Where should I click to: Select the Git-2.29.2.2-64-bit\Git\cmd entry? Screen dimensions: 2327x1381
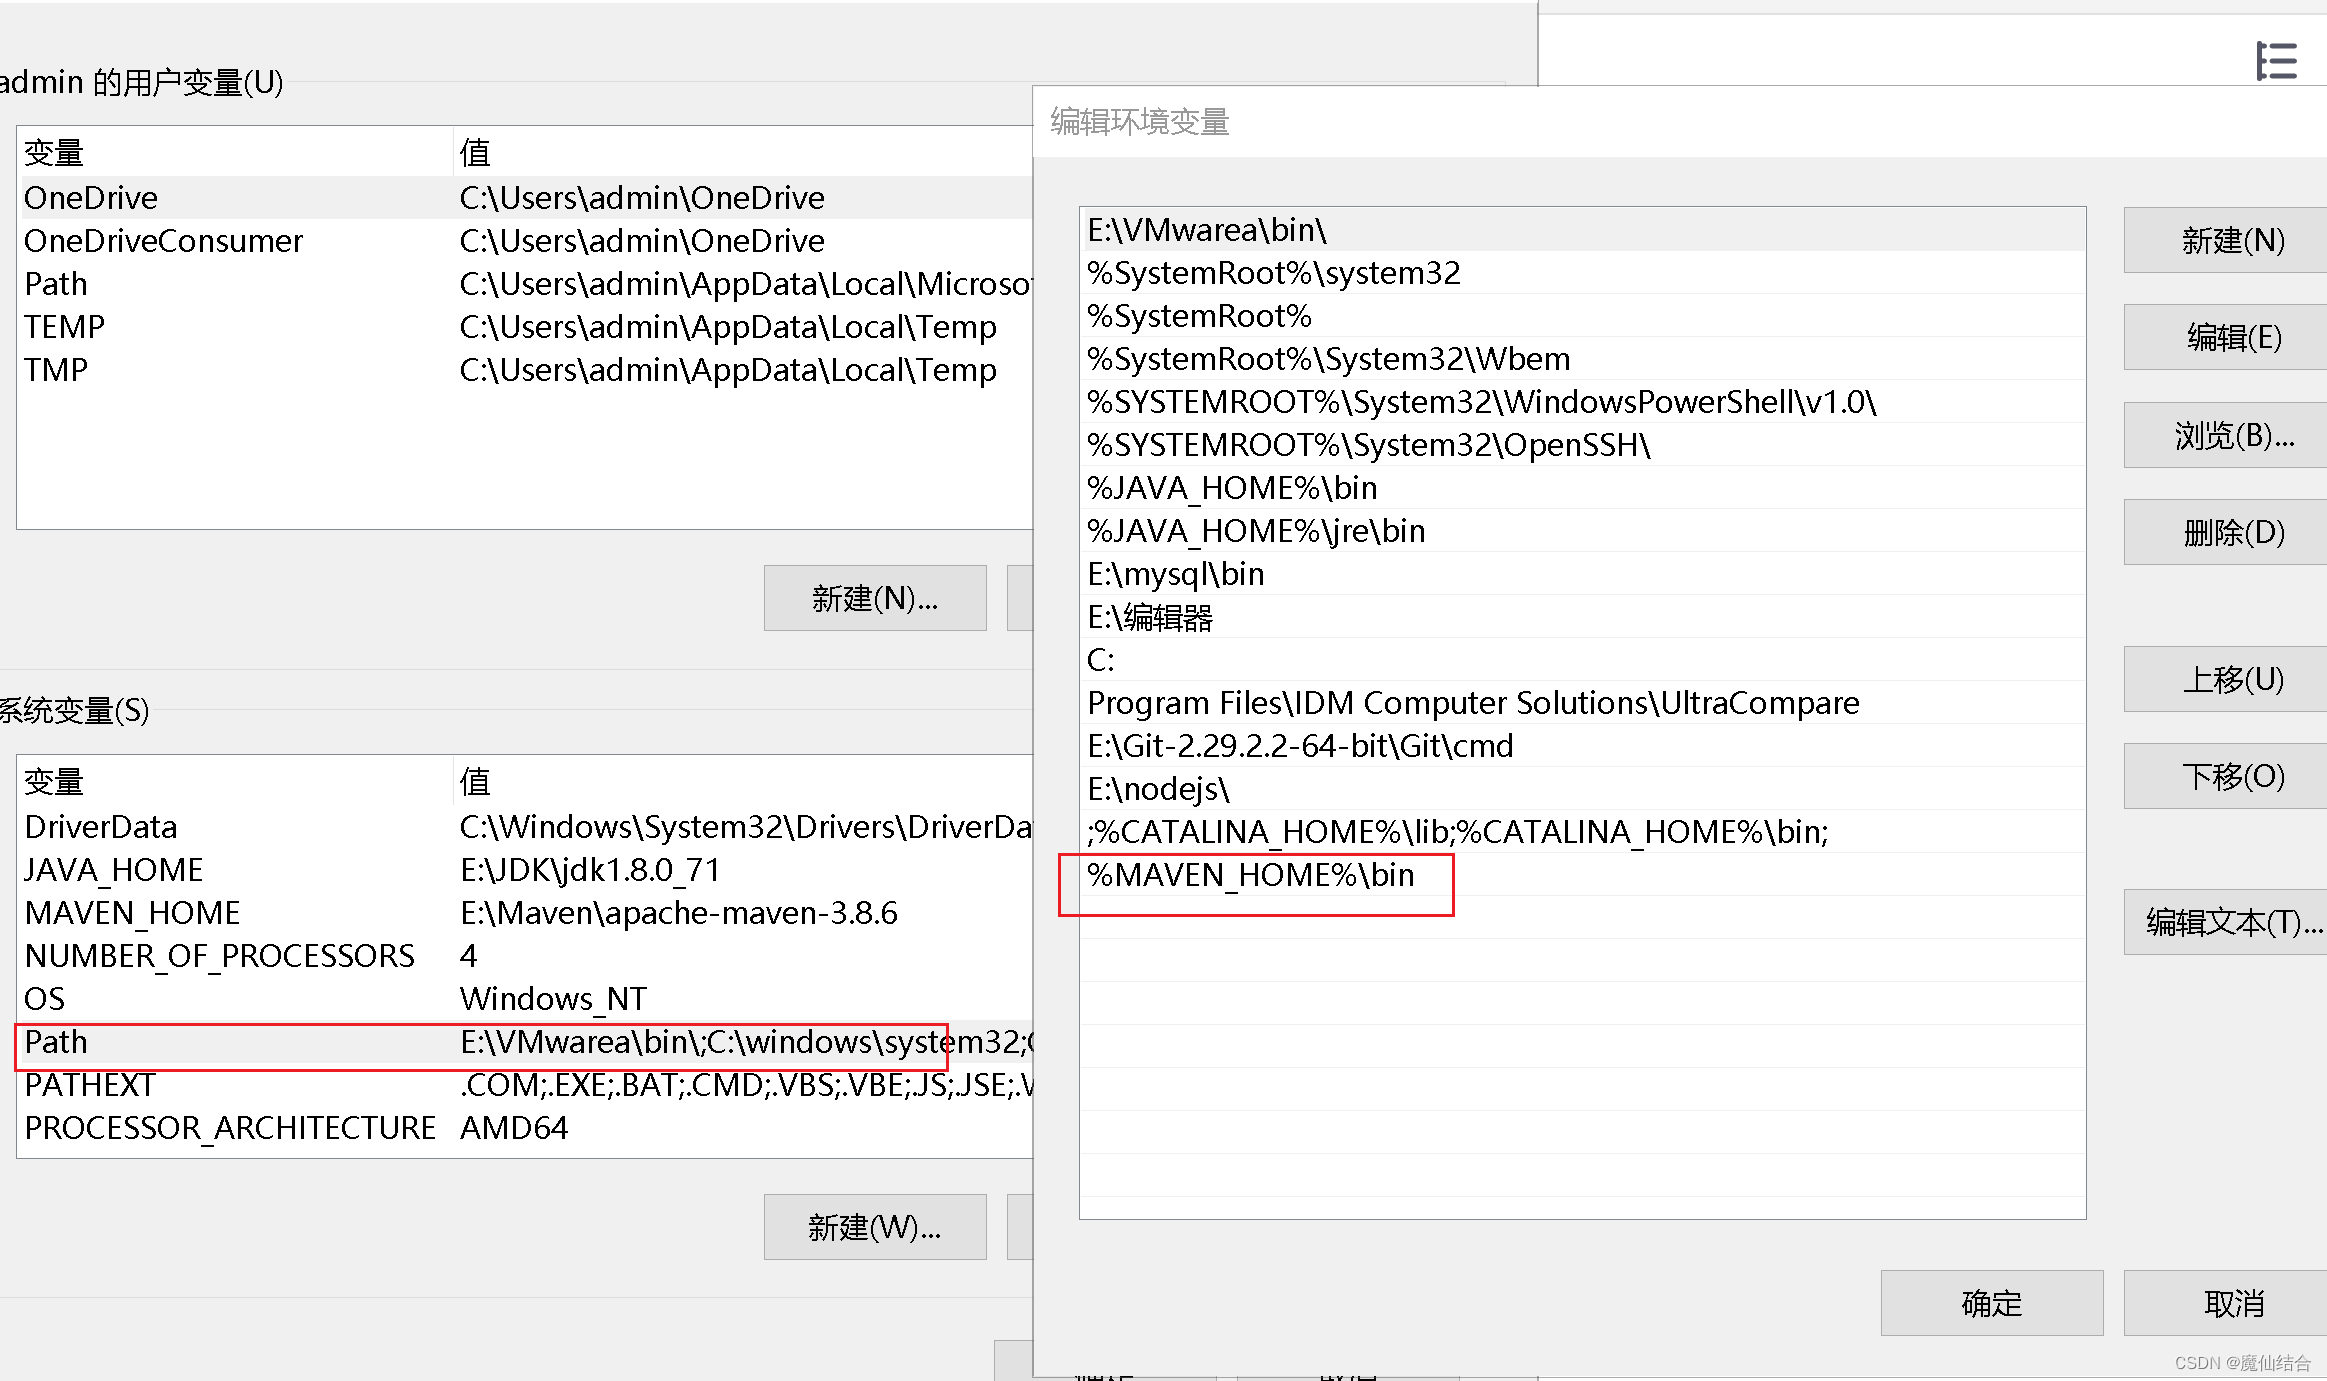(x=1583, y=746)
